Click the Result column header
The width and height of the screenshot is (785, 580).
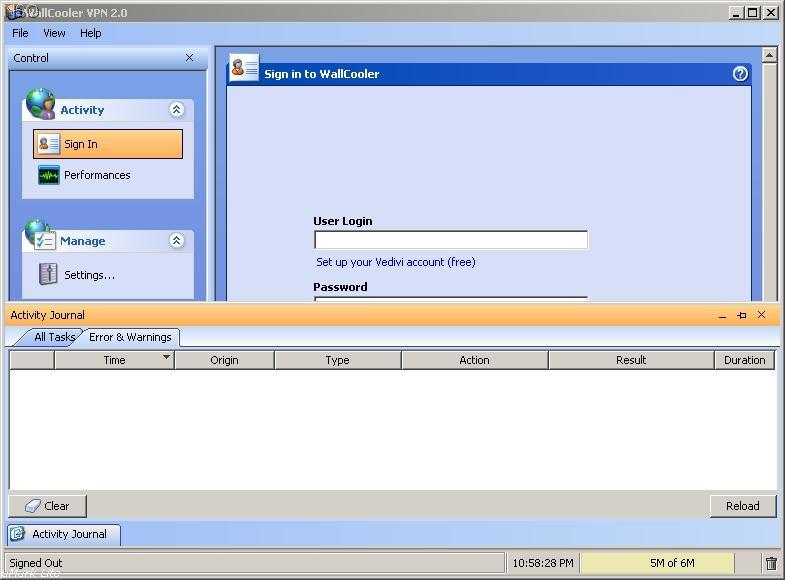coord(631,360)
